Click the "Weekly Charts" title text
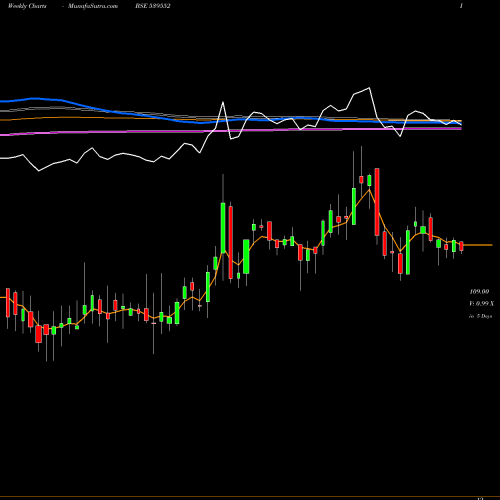The width and height of the screenshot is (500, 500). (27, 6)
